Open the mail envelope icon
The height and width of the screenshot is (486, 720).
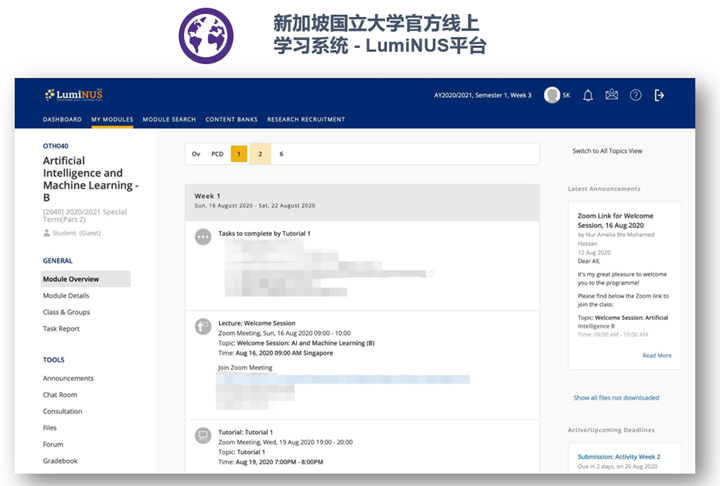tap(612, 95)
